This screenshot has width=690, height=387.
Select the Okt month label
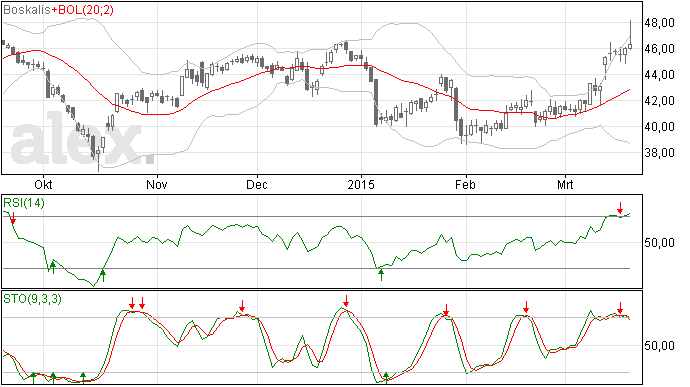coord(43,184)
